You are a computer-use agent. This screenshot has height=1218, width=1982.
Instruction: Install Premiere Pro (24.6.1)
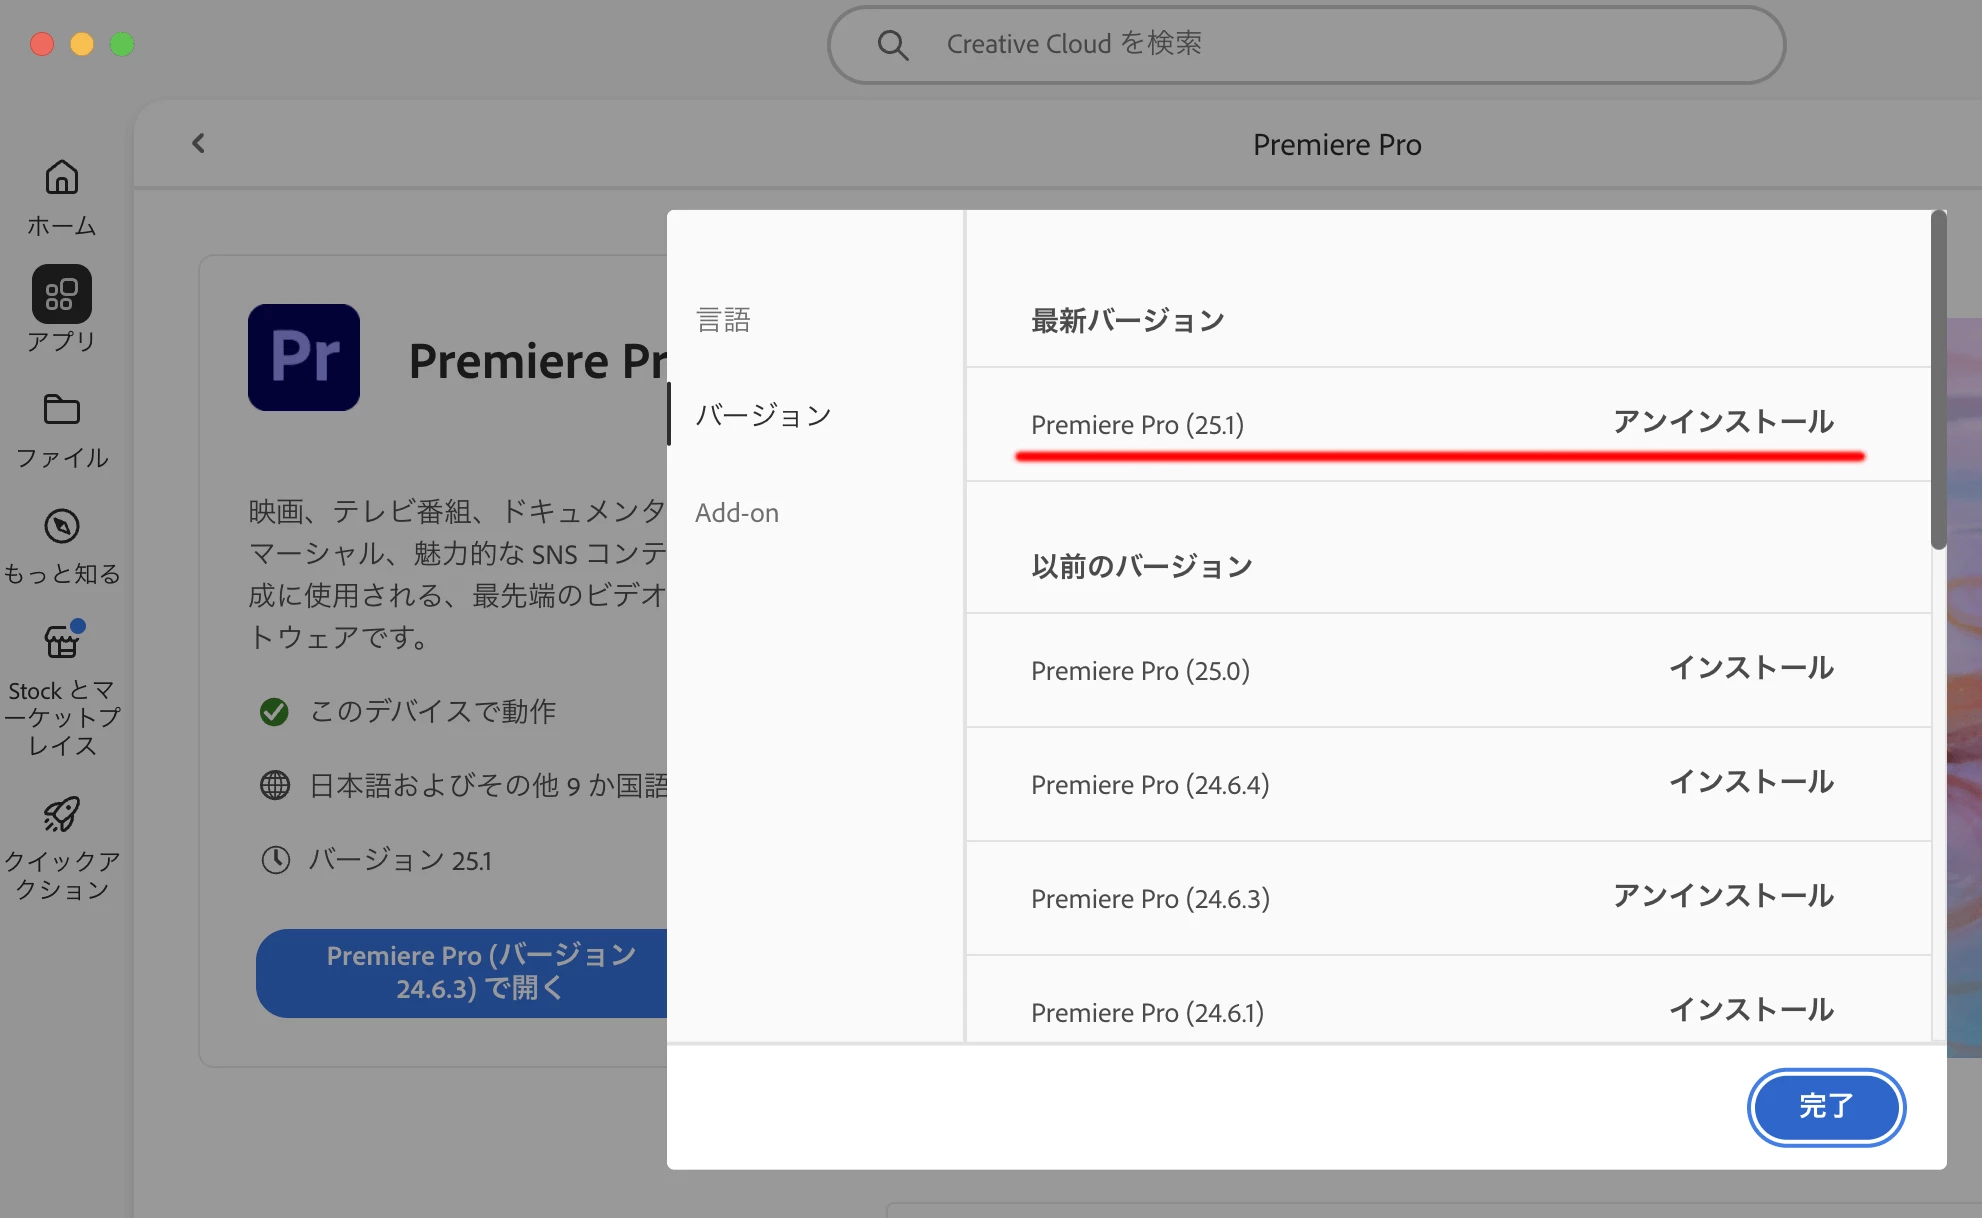pyautogui.click(x=1751, y=1010)
